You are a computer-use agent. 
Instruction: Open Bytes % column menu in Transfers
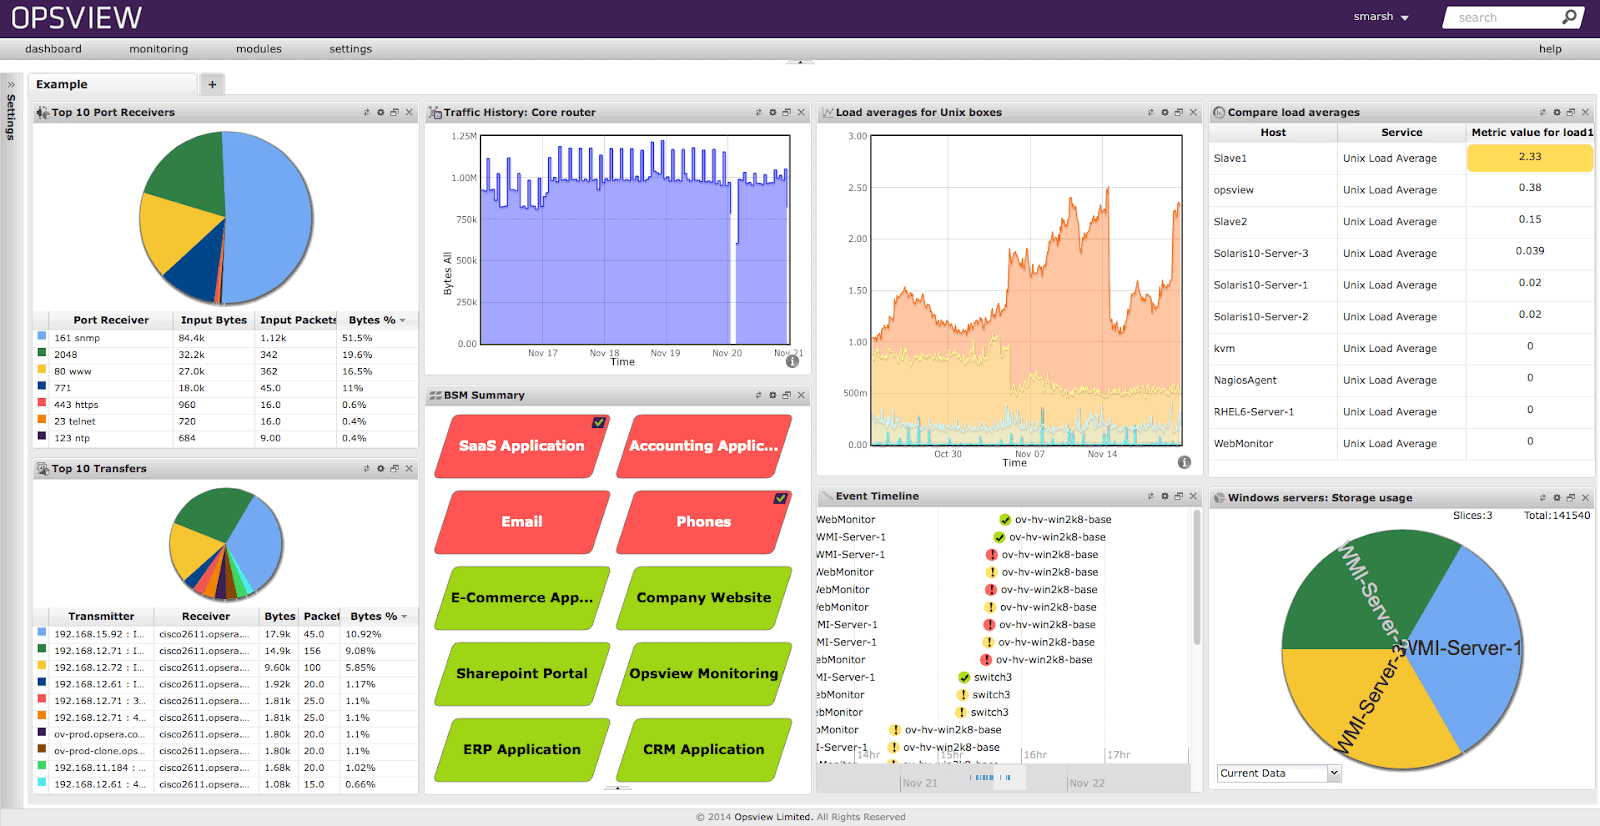pyautogui.click(x=404, y=617)
